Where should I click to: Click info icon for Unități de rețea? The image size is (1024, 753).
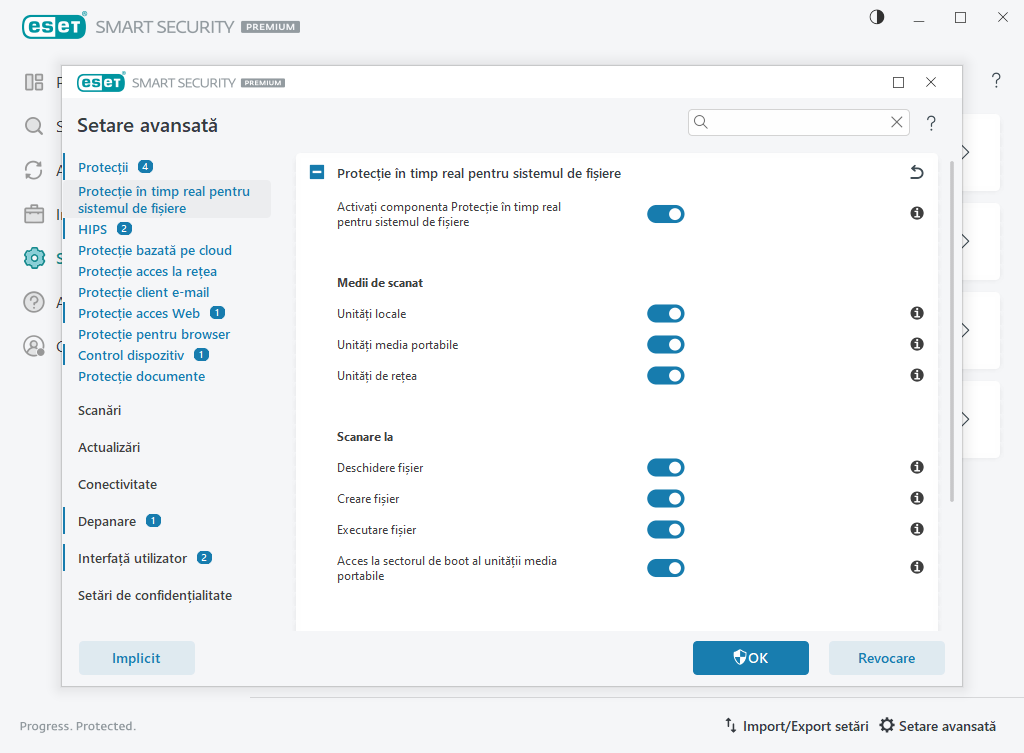tap(916, 375)
